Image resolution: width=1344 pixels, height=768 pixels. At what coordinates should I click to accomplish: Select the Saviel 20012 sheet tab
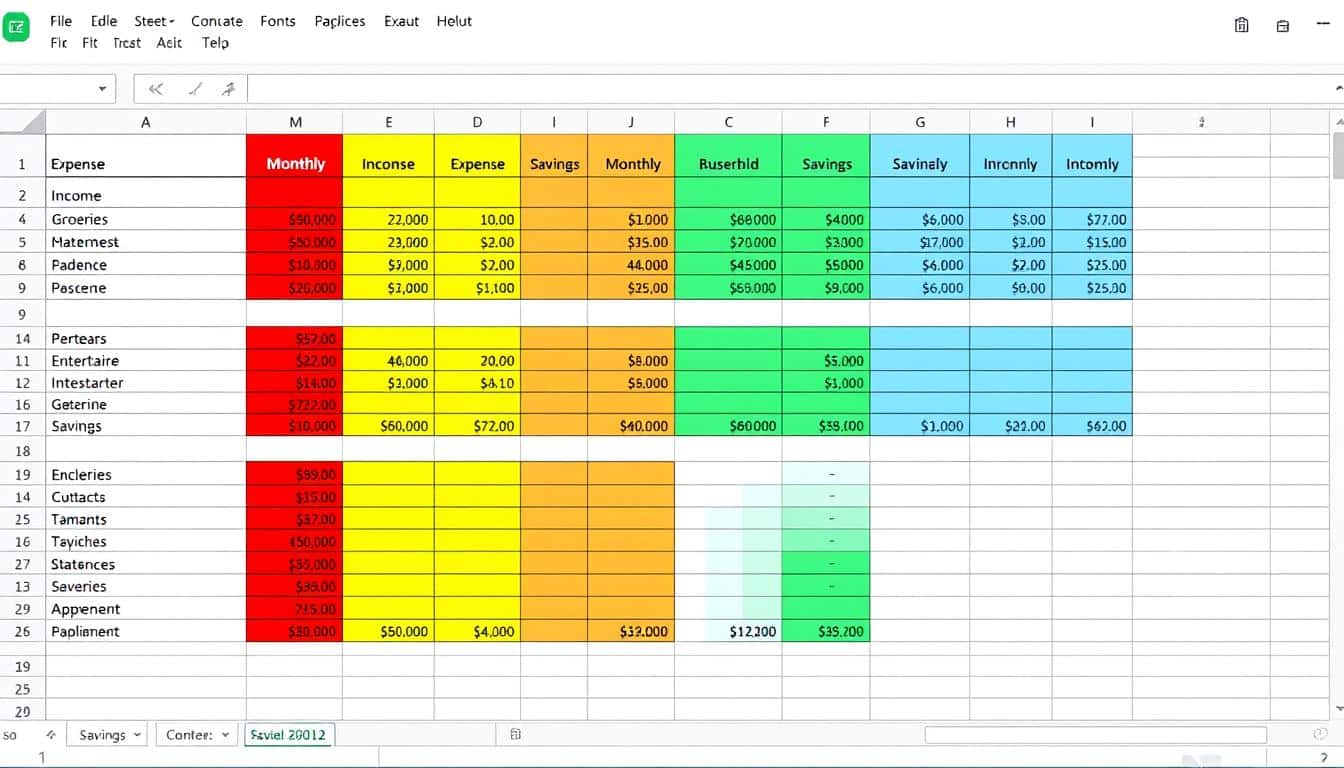point(289,734)
